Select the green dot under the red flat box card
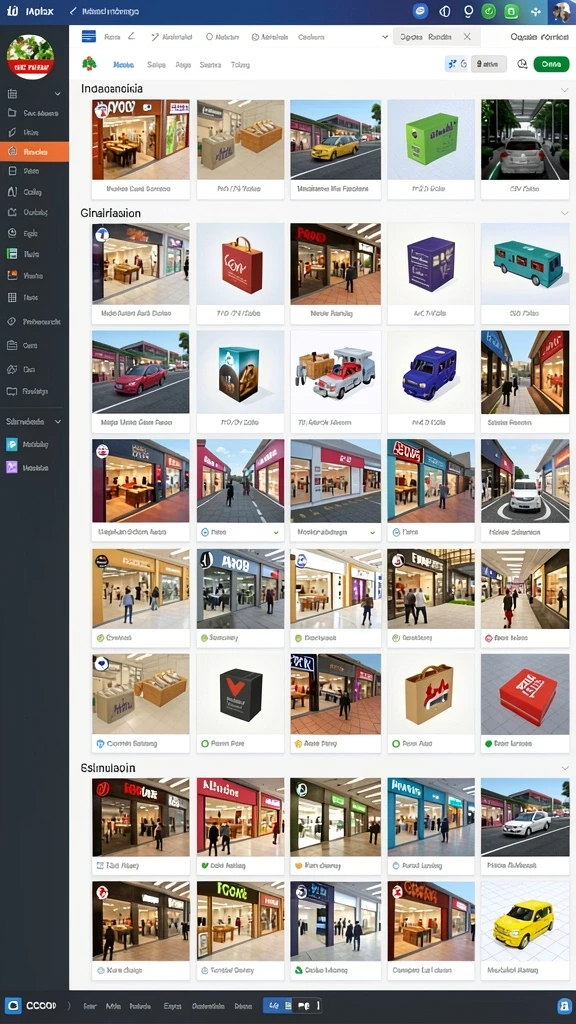Viewport: 576px width, 1024px height. (488, 743)
